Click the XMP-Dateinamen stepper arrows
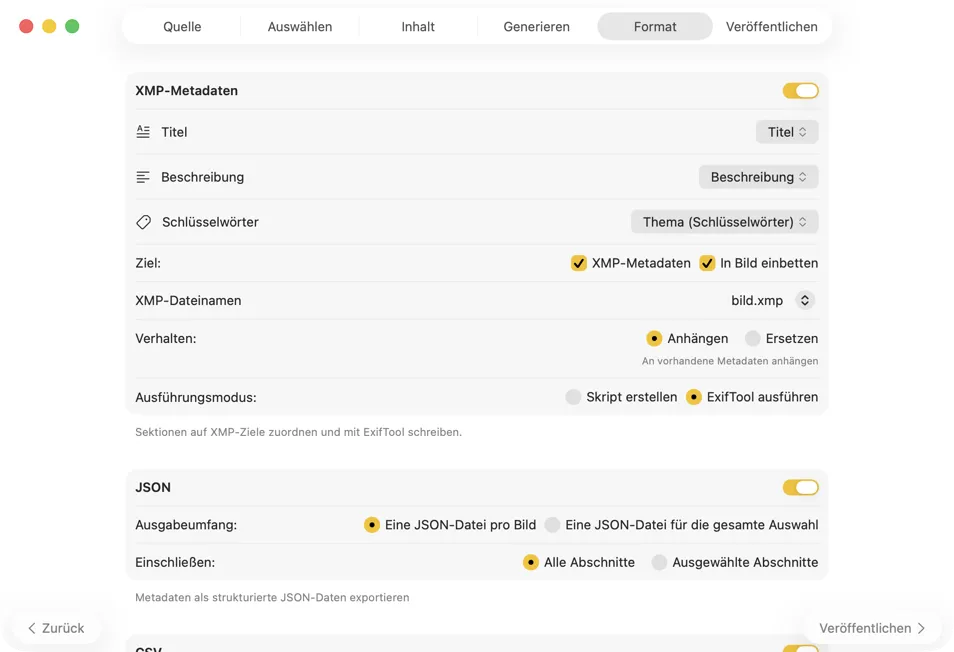The height and width of the screenshot is (652, 954). pyautogui.click(x=805, y=300)
